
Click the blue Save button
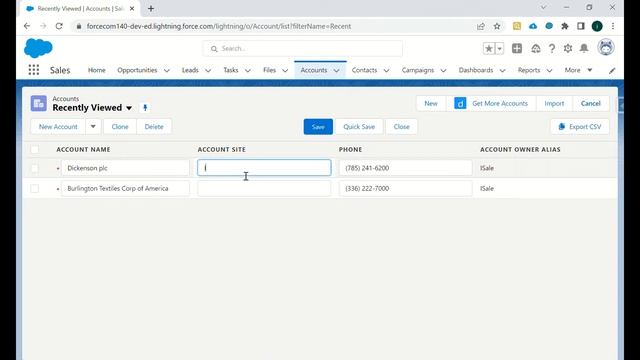click(318, 127)
